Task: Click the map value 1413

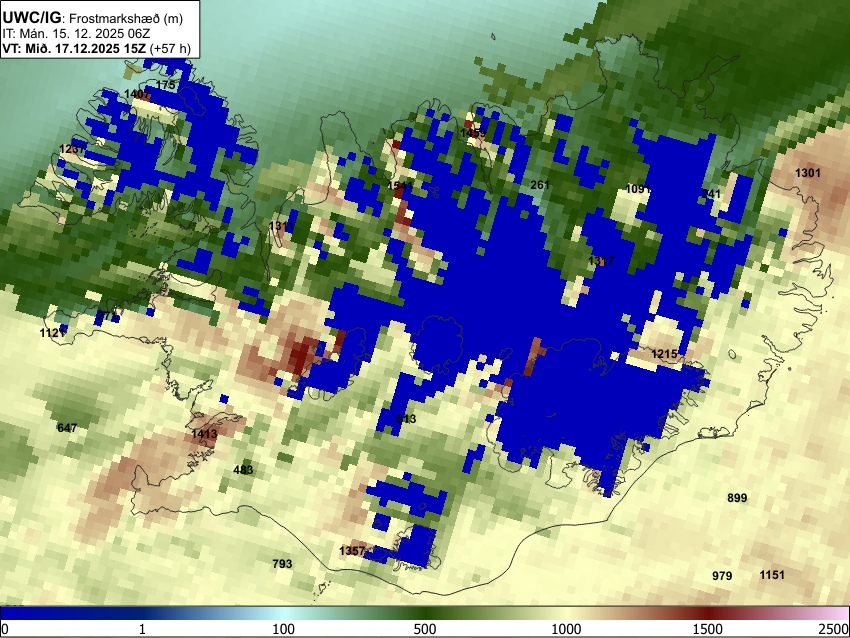Action: click(204, 434)
